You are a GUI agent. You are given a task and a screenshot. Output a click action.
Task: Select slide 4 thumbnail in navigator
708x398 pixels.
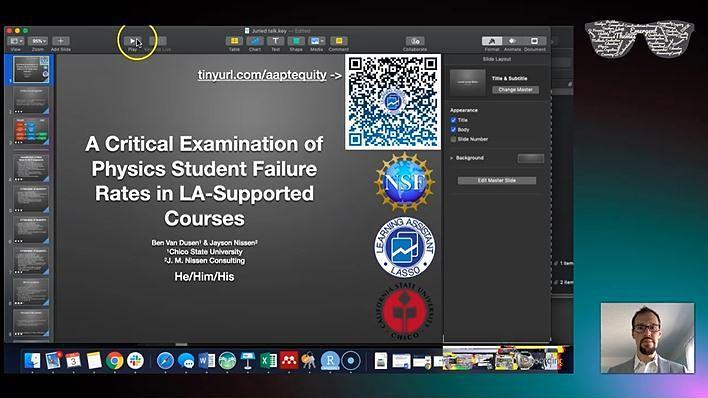tap(31, 167)
